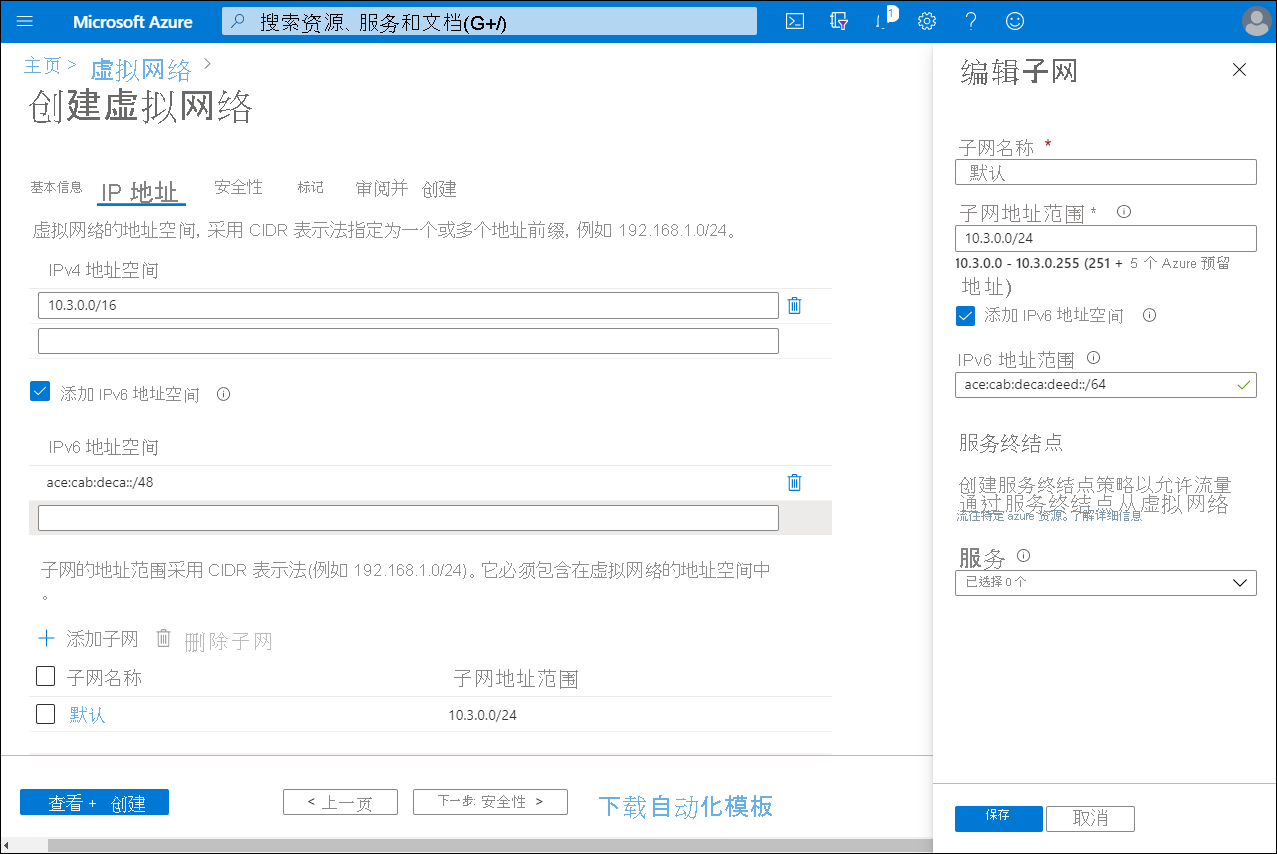Open the account avatar menu
This screenshot has height=854, width=1277.
click(1256, 20)
